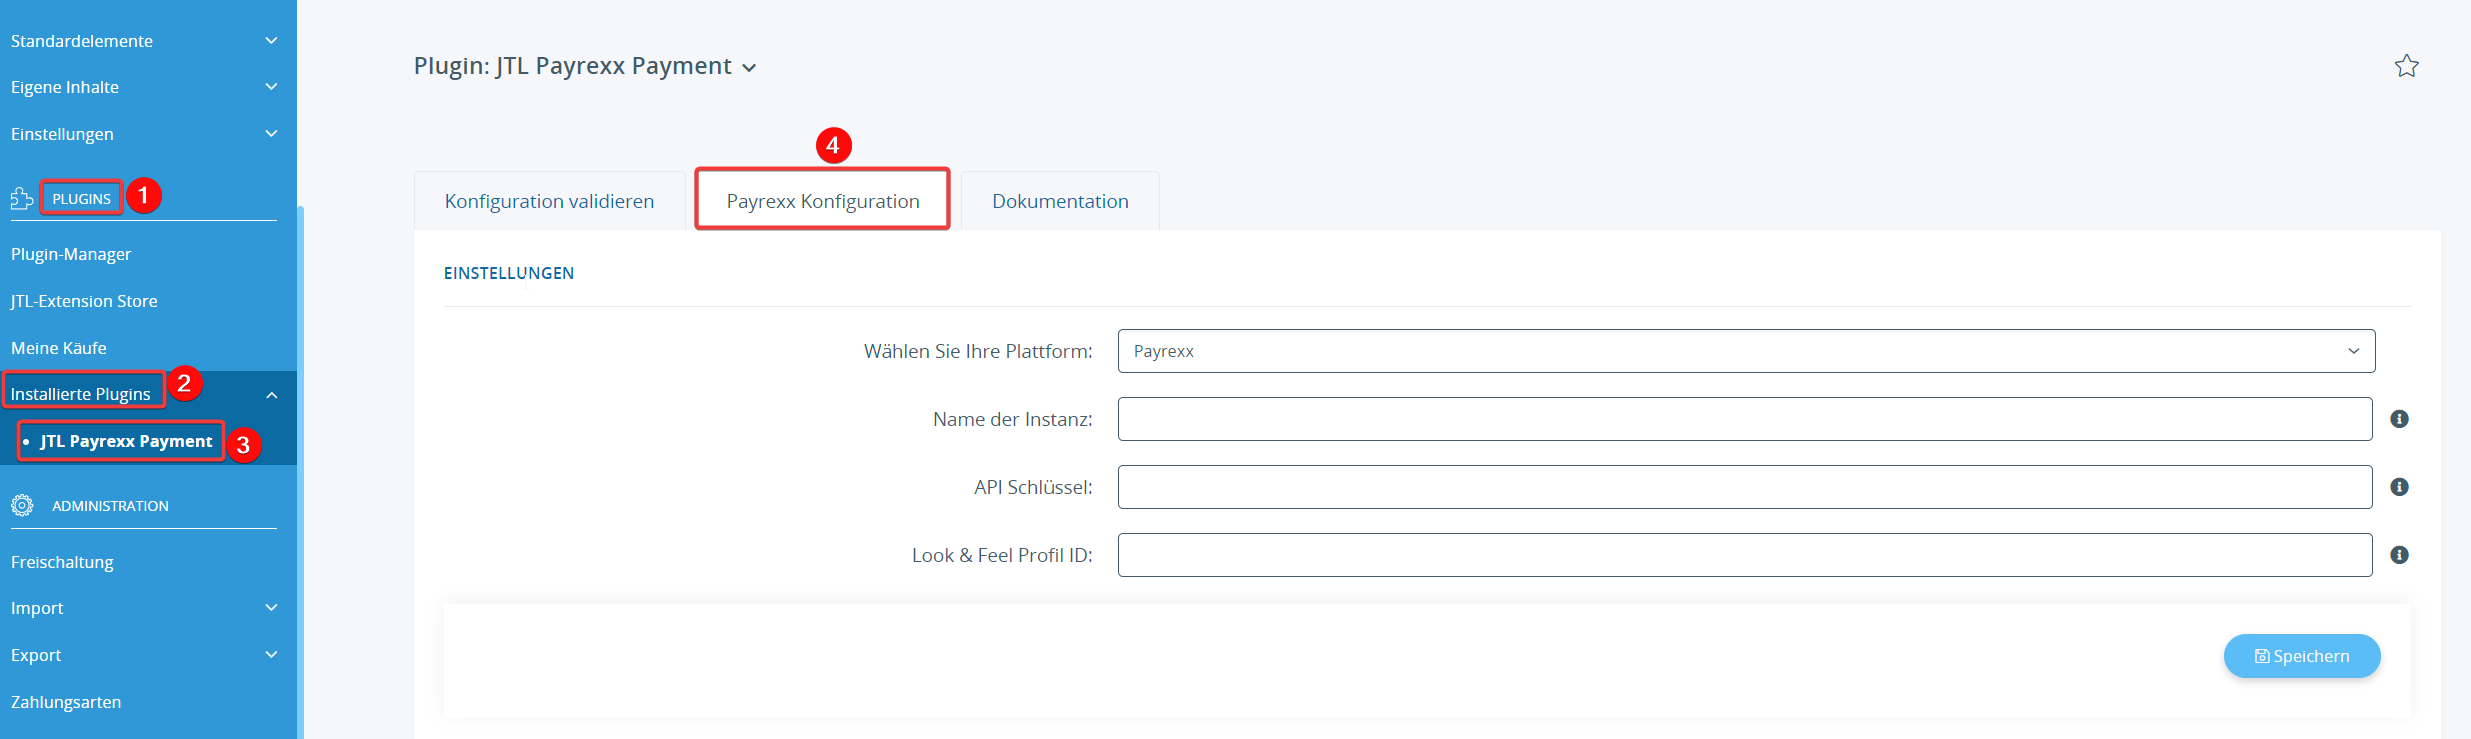Open JTL-Extension Store
2471x739 pixels.
point(84,301)
